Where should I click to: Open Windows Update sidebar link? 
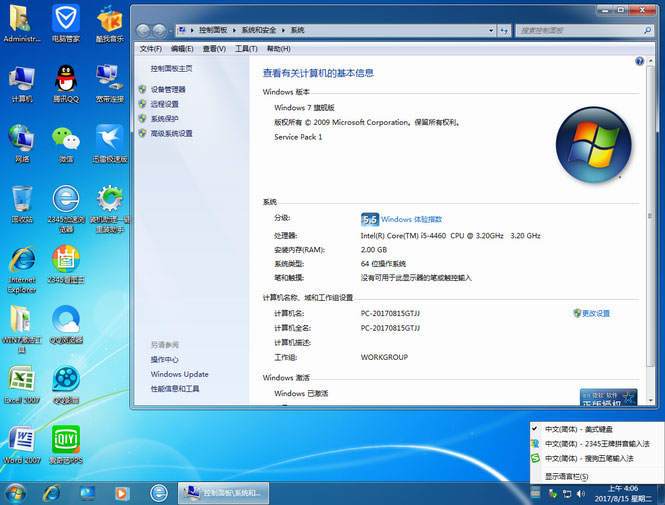coord(179,374)
